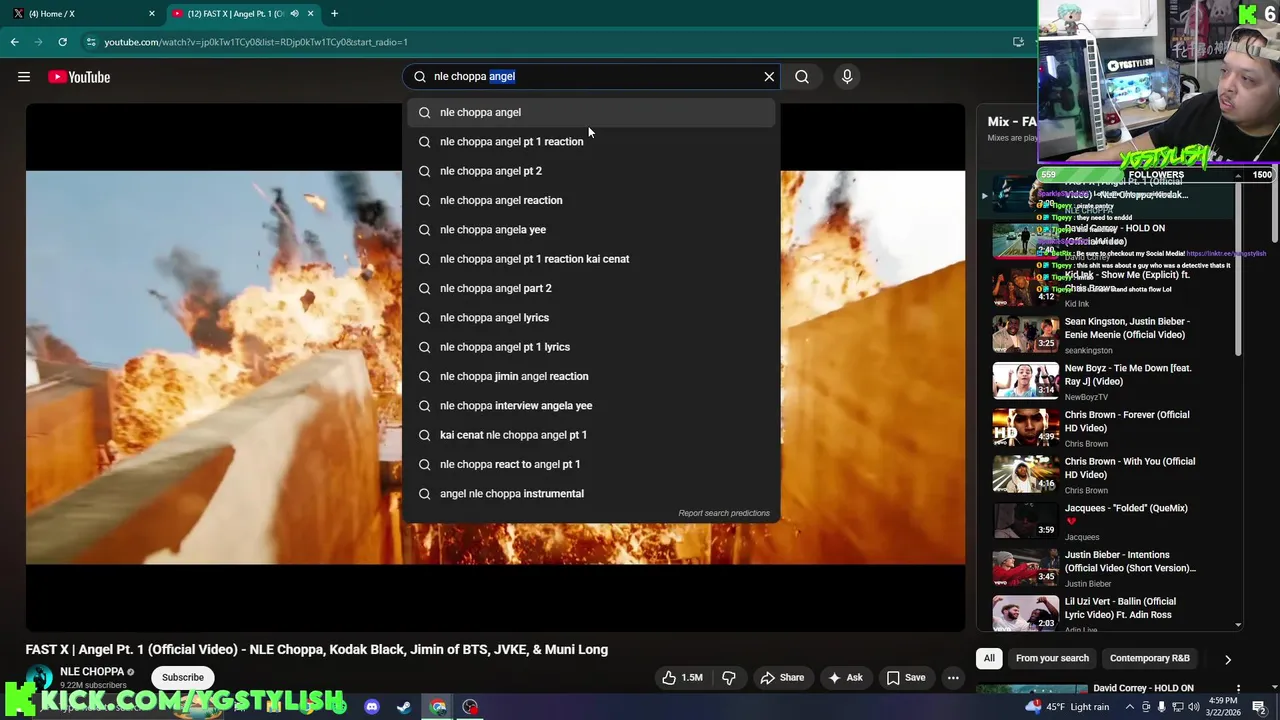Open options menu for David Correy HOLD ON below
The height and width of the screenshot is (720, 1280).
pos(1238,688)
